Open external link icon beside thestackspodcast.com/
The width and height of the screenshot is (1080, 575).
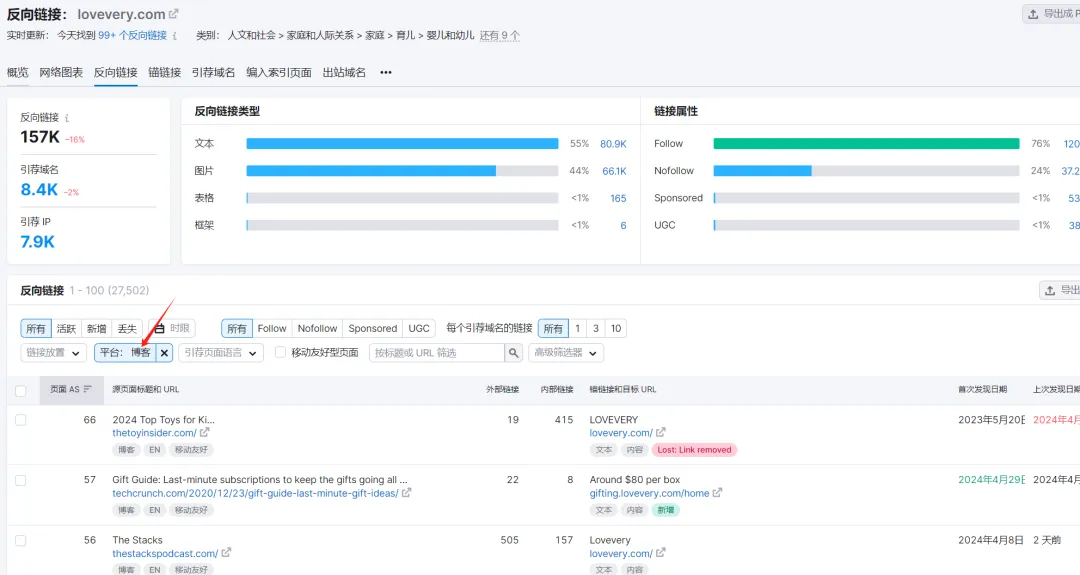pos(226,553)
